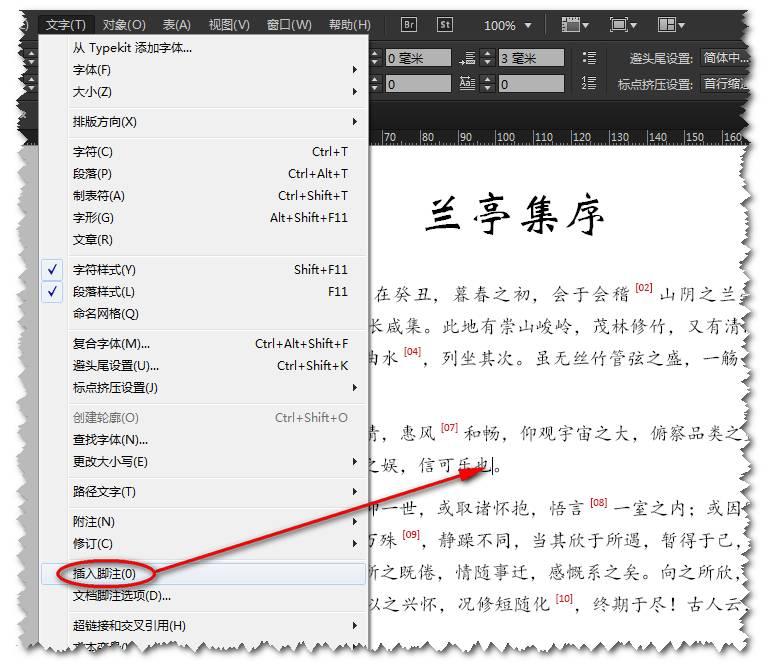Open the Adobe Stock (St) icon

pyautogui.click(x=445, y=24)
